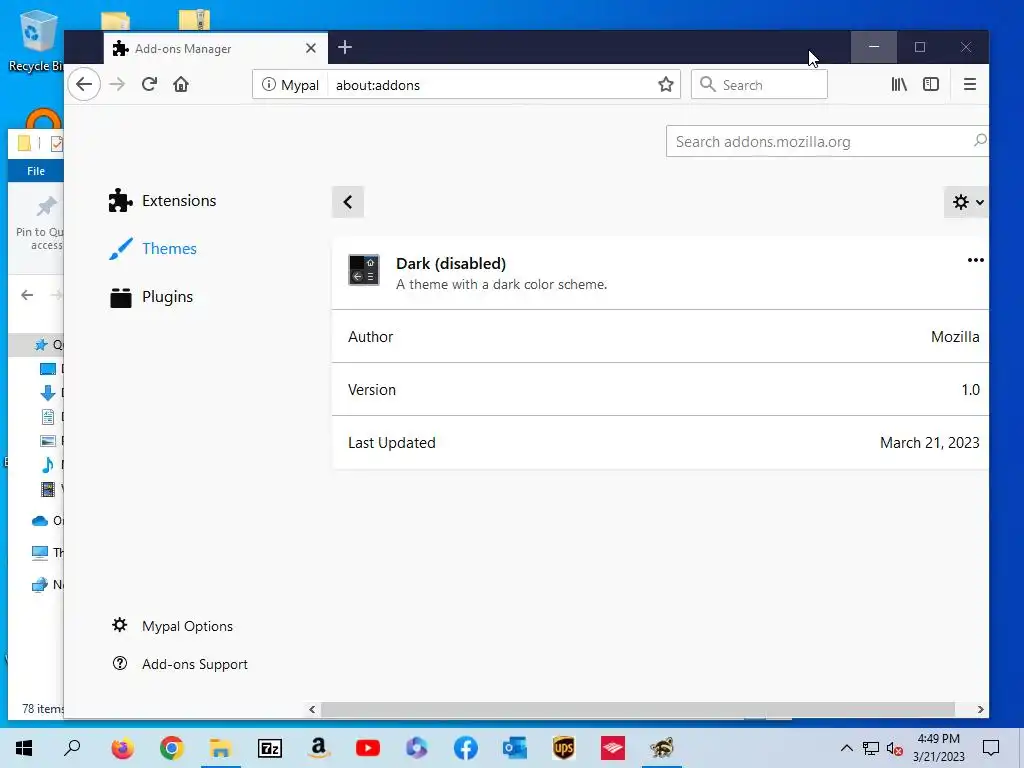The height and width of the screenshot is (768, 1024).
Task: Click the muted volume tray icon
Action: tap(895, 748)
